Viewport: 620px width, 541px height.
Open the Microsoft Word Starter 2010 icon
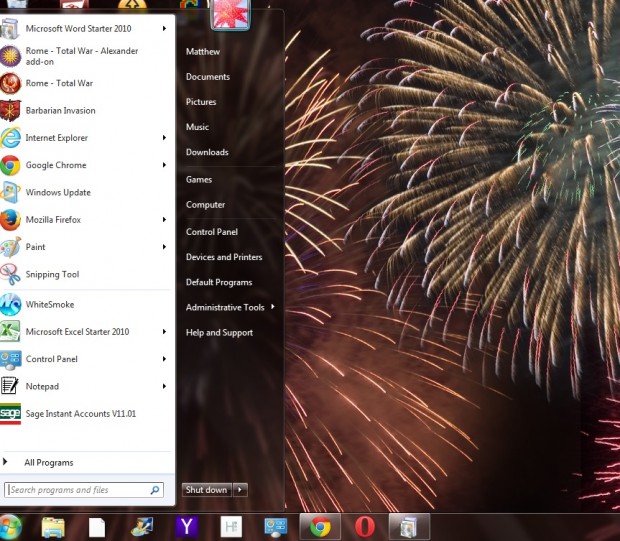click(9, 28)
